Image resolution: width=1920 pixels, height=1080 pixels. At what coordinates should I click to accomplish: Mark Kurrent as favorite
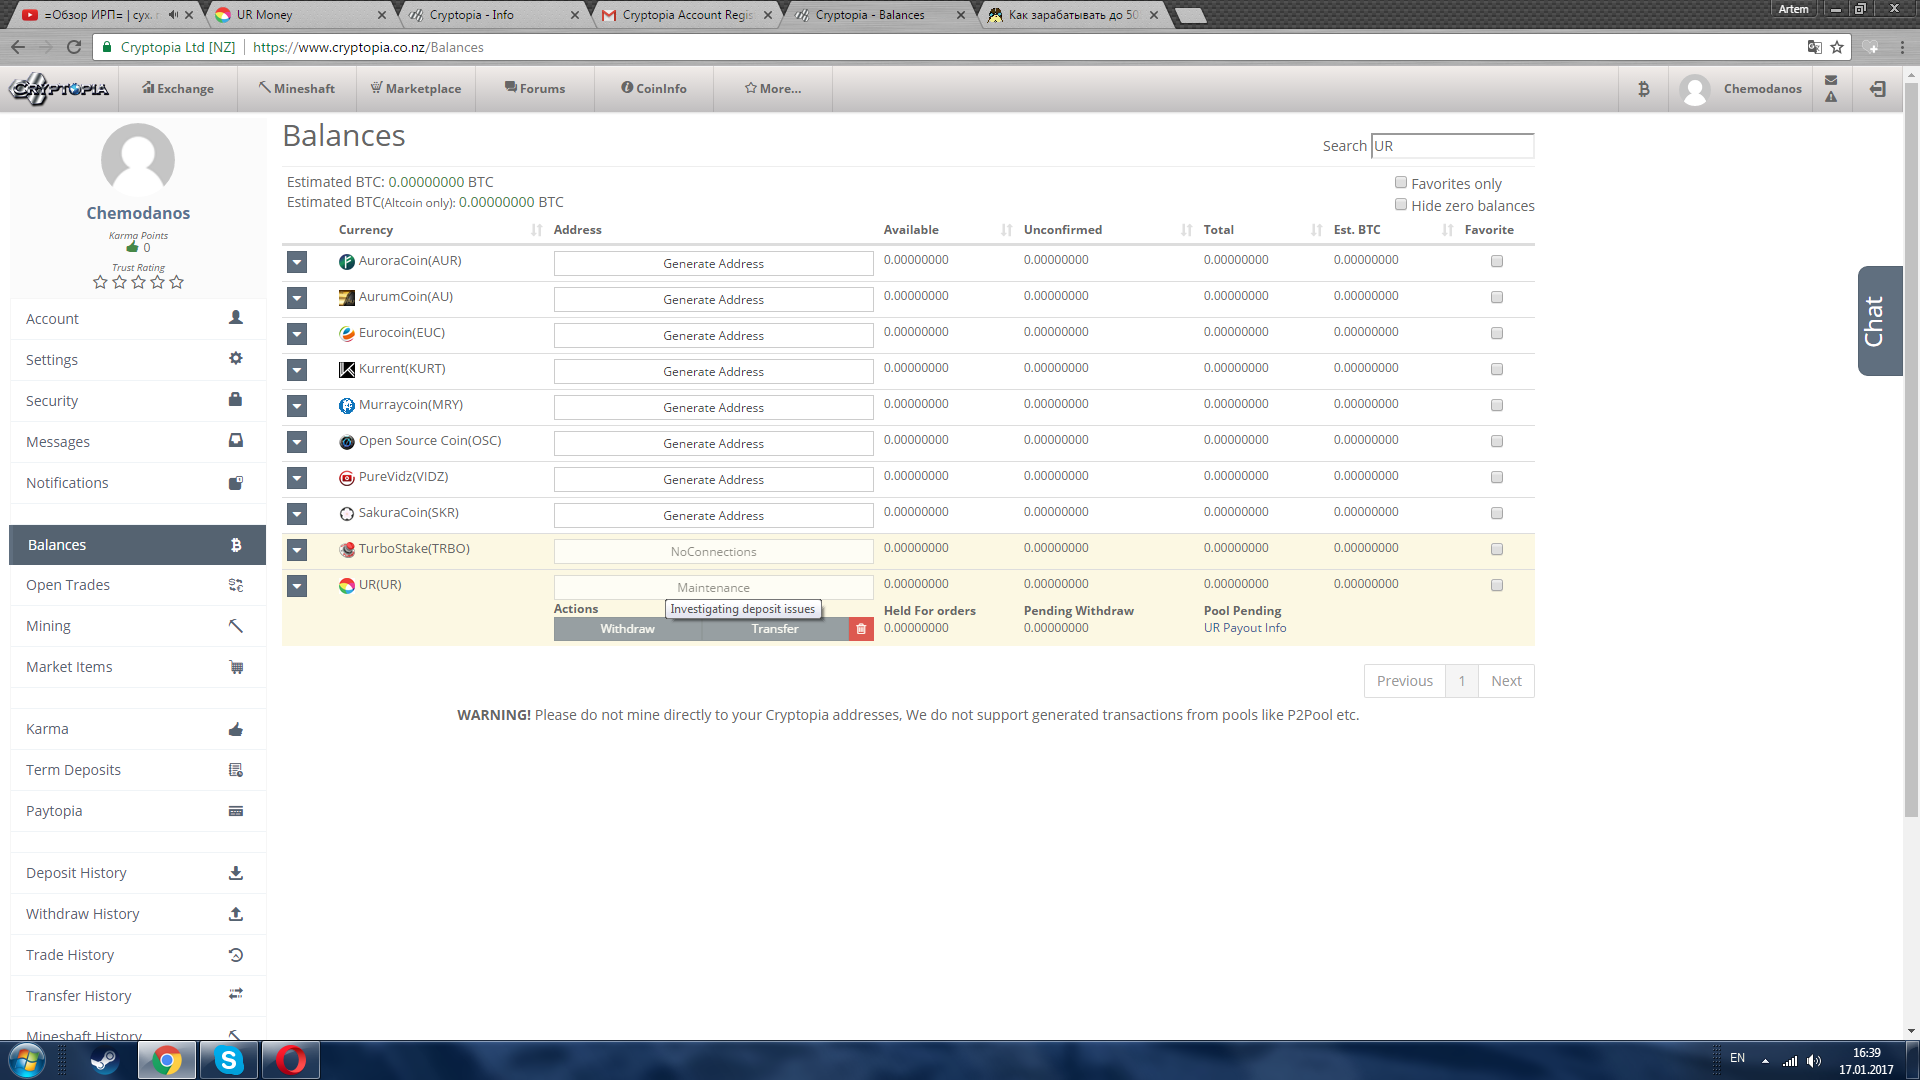coord(1497,370)
